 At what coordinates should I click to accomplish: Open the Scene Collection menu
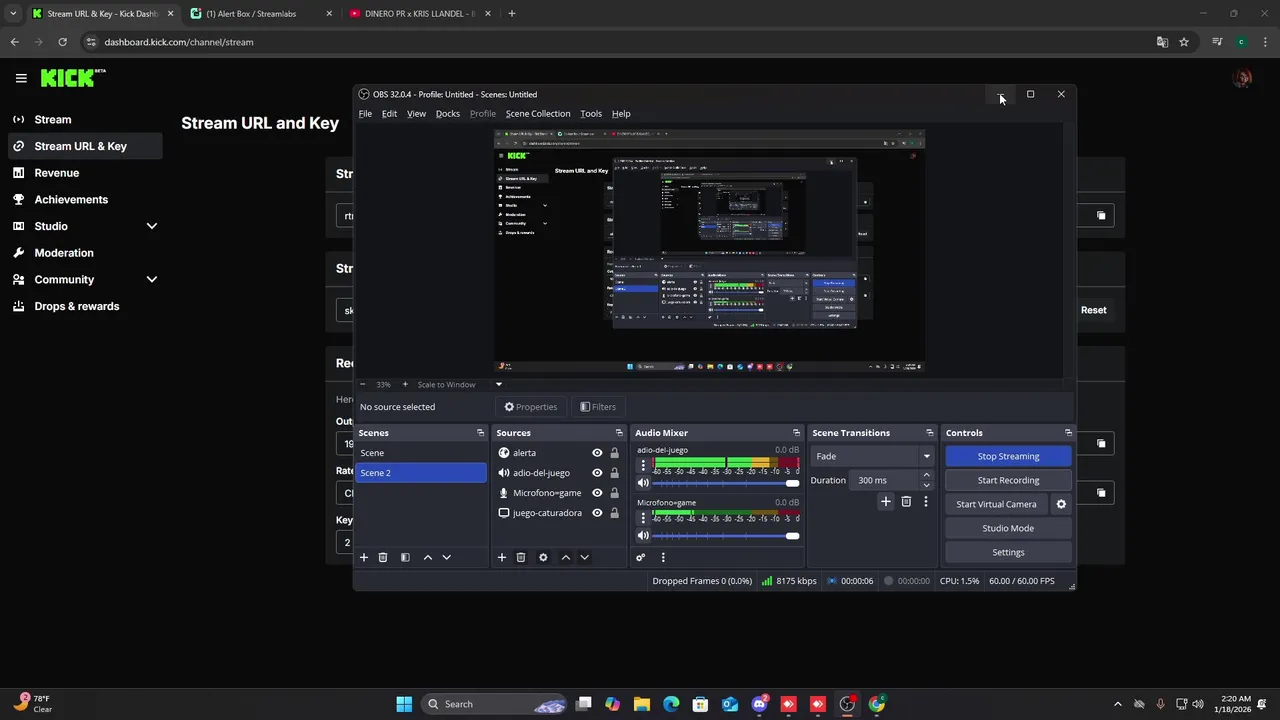538,114
